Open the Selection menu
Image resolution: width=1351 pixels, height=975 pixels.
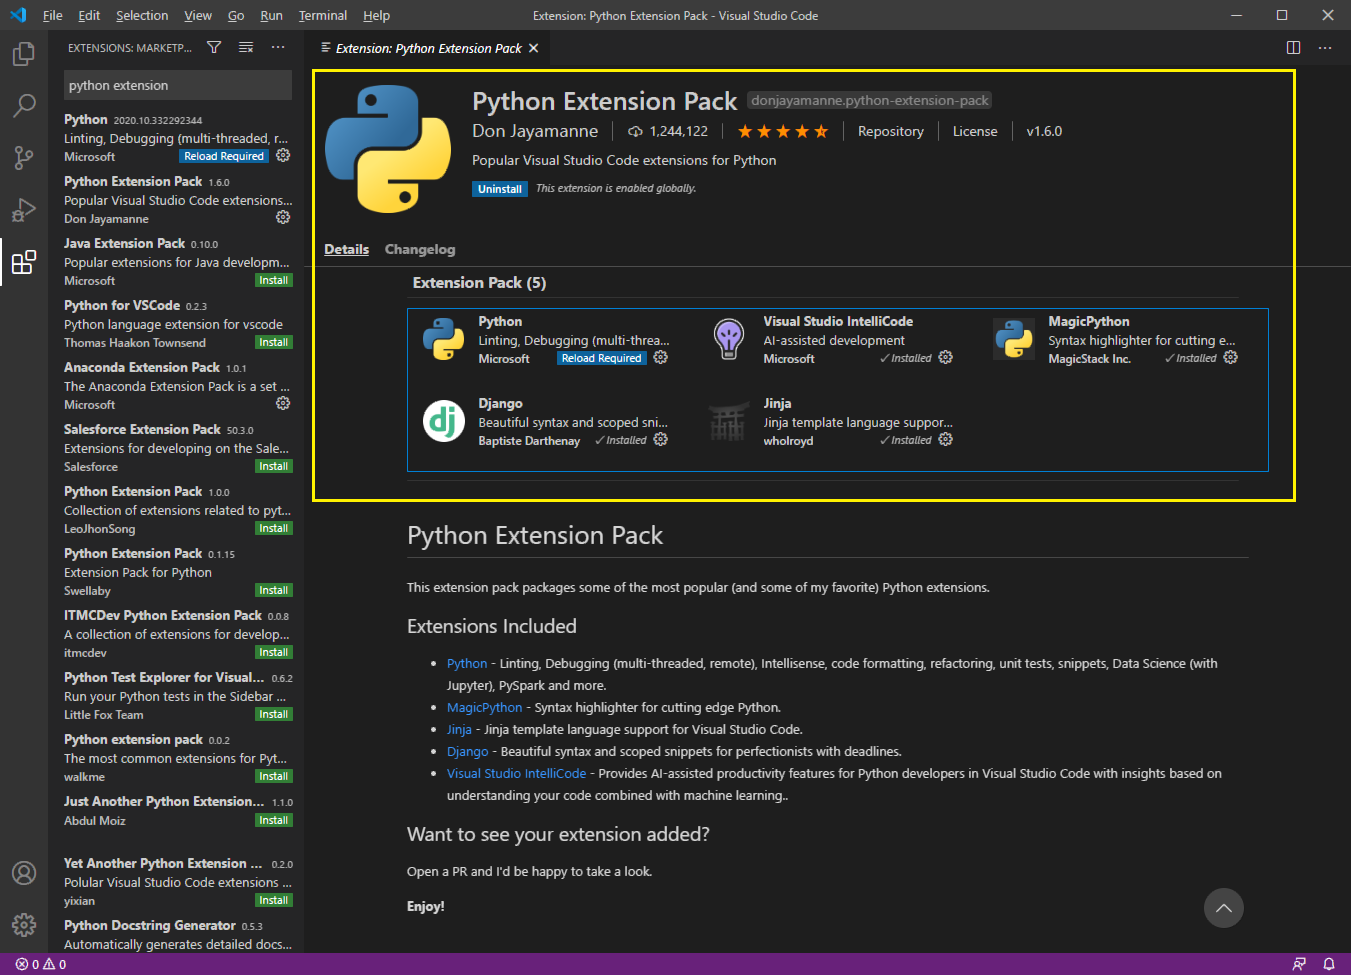coord(142,15)
